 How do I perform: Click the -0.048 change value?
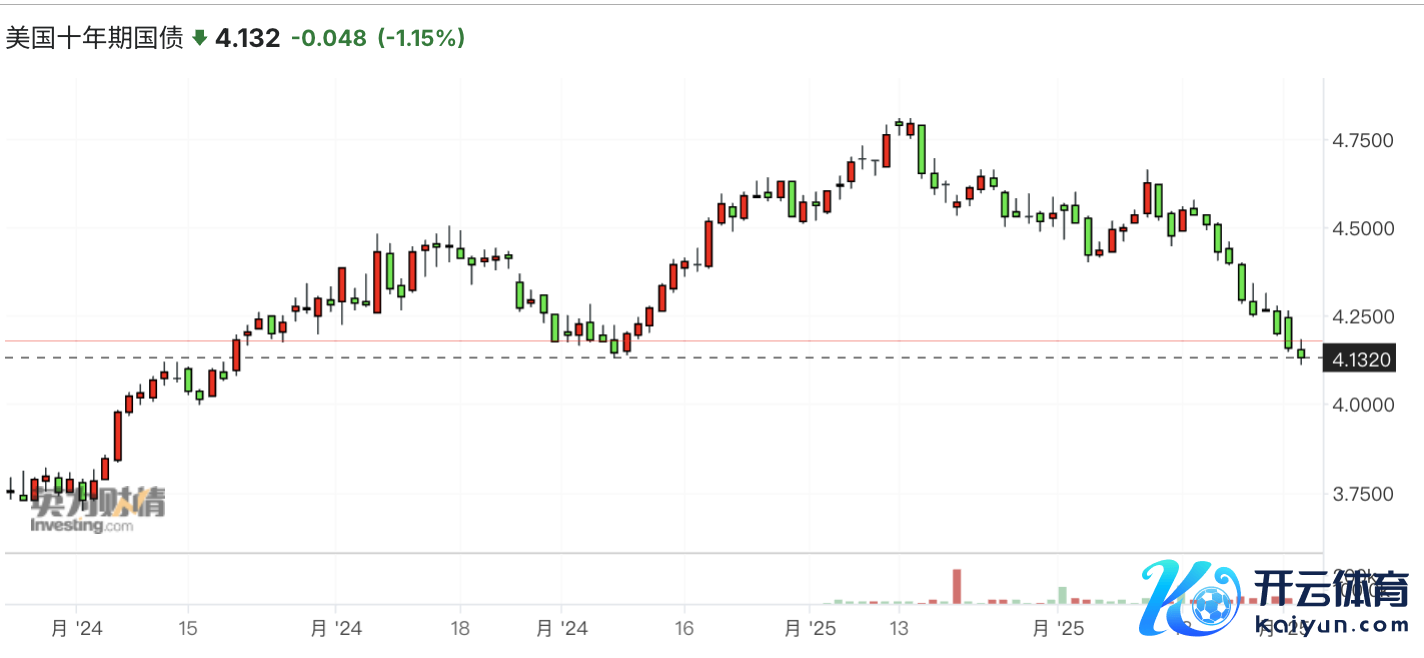pyautogui.click(x=328, y=39)
